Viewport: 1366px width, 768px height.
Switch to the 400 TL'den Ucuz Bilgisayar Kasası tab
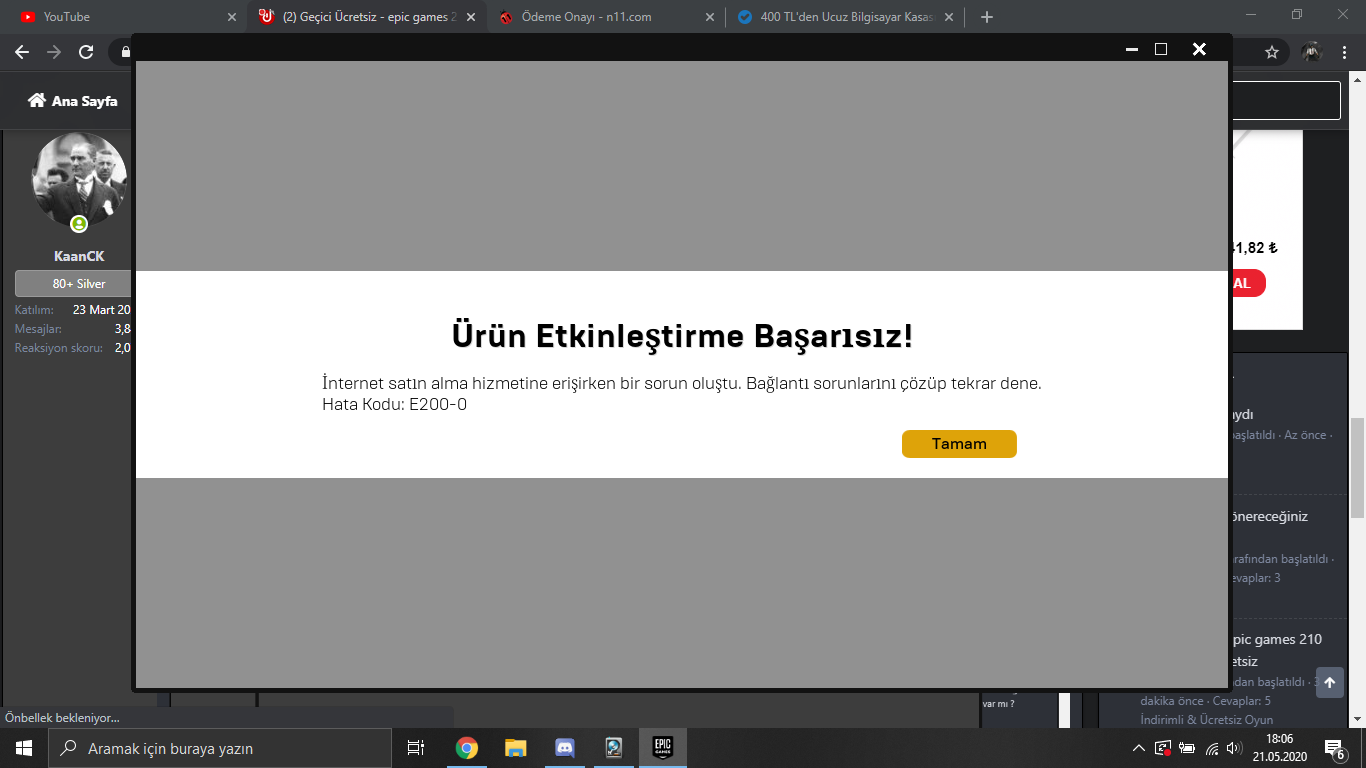[x=846, y=17]
